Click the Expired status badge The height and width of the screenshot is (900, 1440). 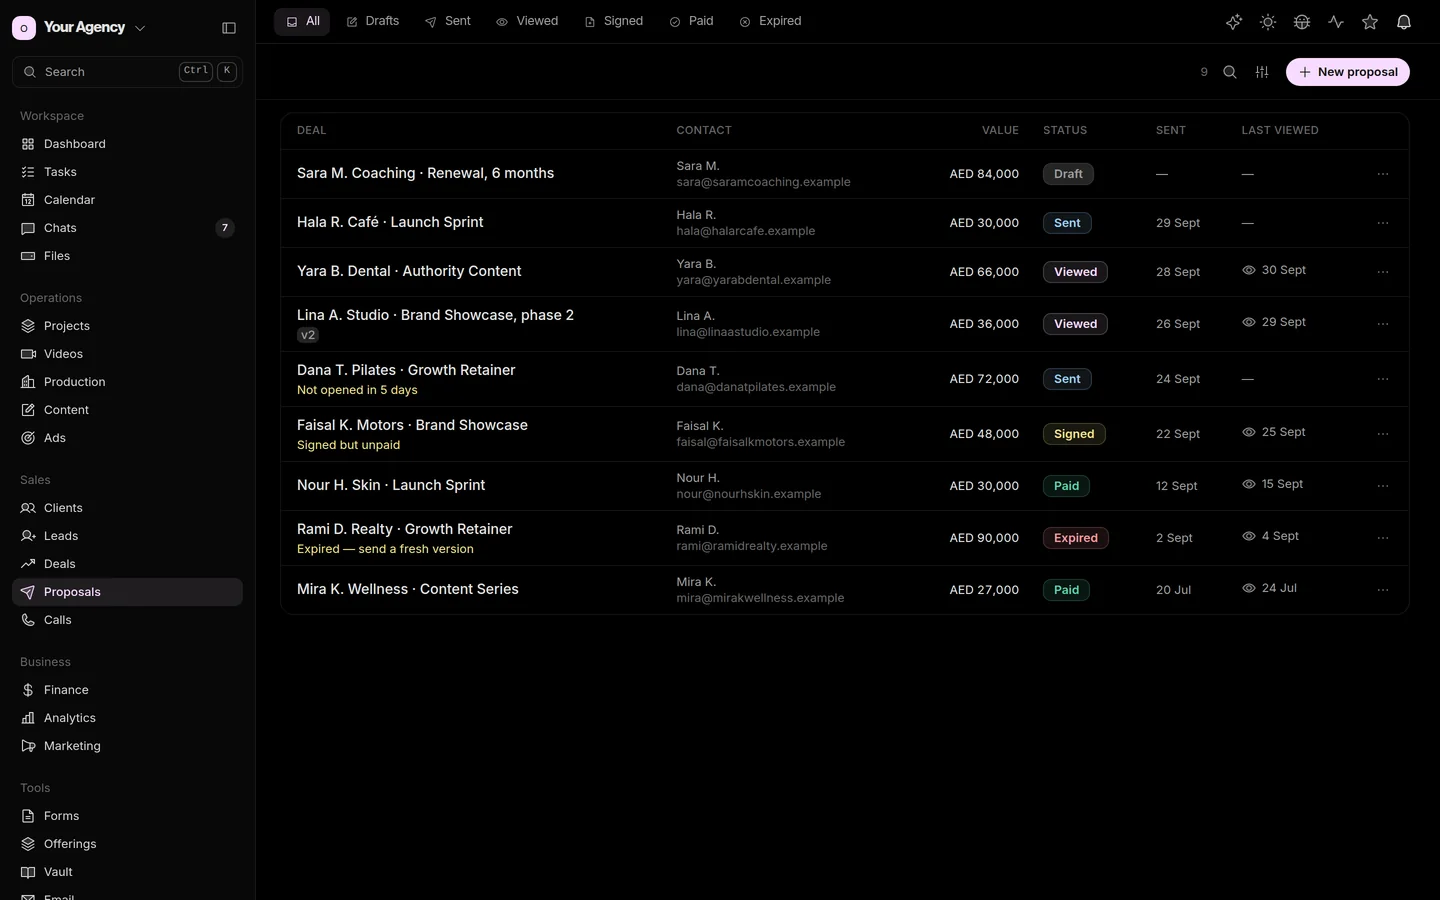tap(1076, 538)
